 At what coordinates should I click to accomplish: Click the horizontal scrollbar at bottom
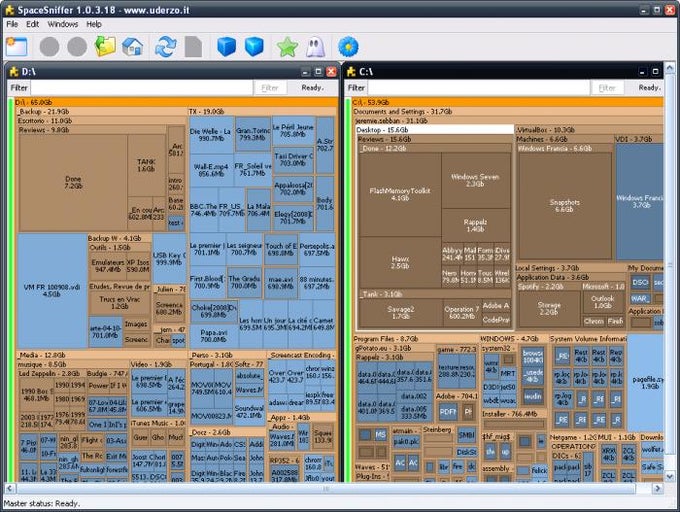pyautogui.click(x=326, y=489)
